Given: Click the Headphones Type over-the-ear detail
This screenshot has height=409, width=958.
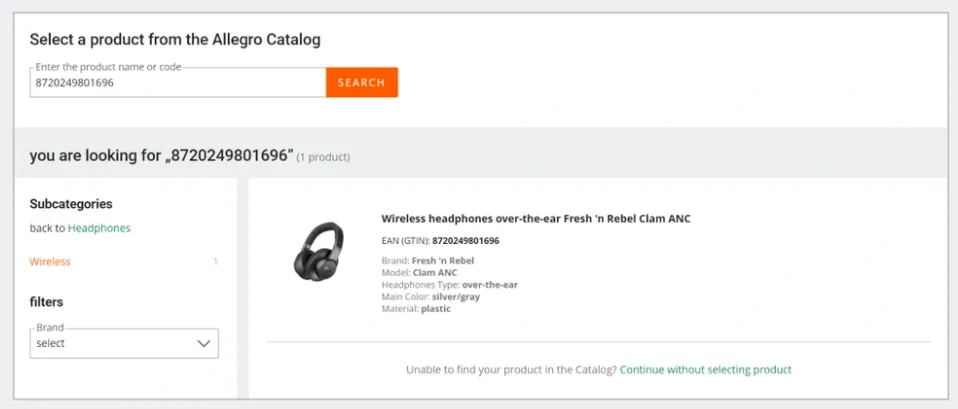Looking at the screenshot, I should [450, 285].
